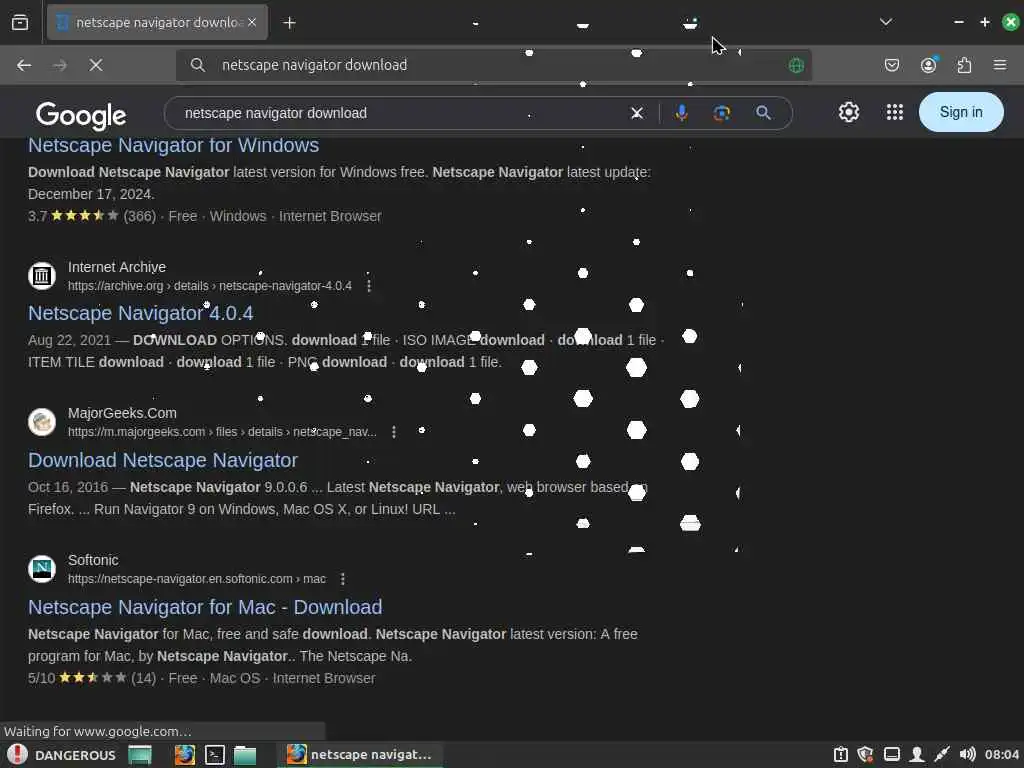This screenshot has height=768, width=1024.
Task: Open the volume speaker tray icon
Action: (x=967, y=755)
